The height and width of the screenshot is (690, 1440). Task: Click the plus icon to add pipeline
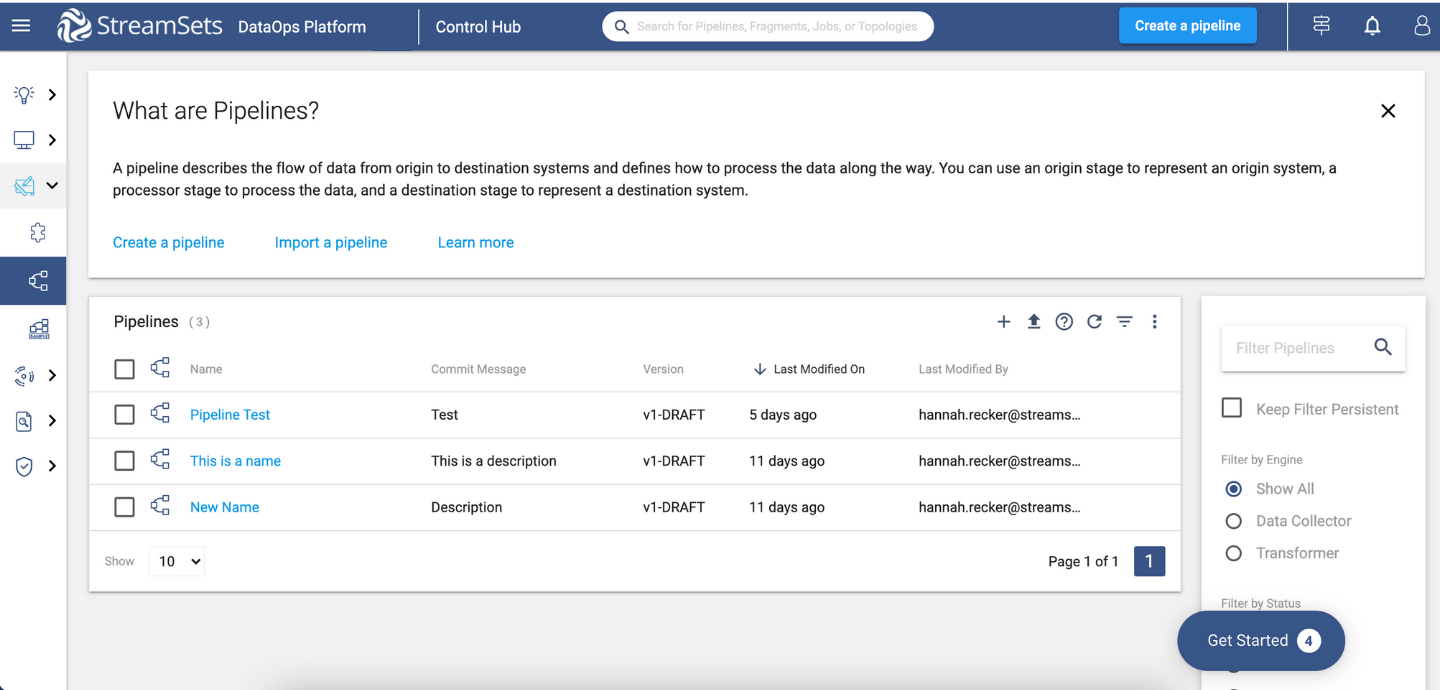pos(1004,322)
